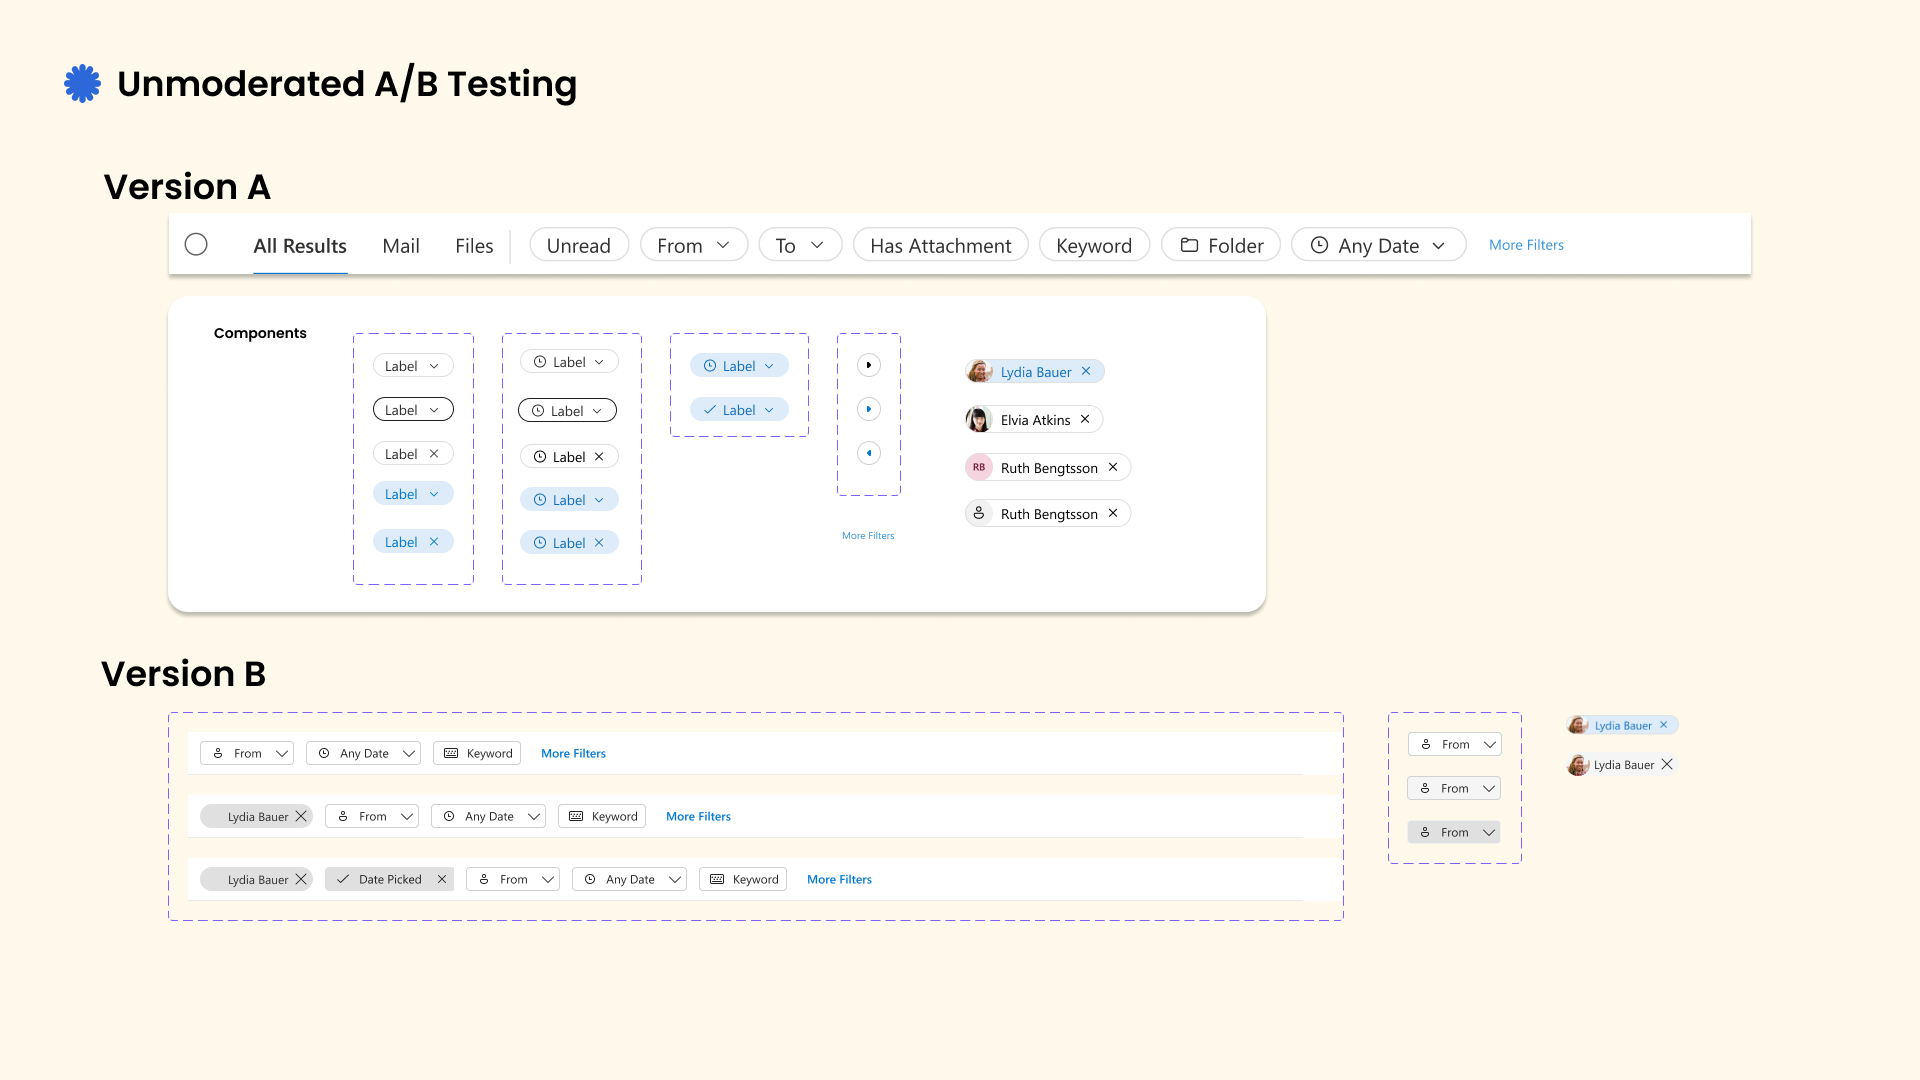Click Elvia Atkins avatar photo
Image resolution: width=1920 pixels, height=1080 pixels.
[978, 419]
